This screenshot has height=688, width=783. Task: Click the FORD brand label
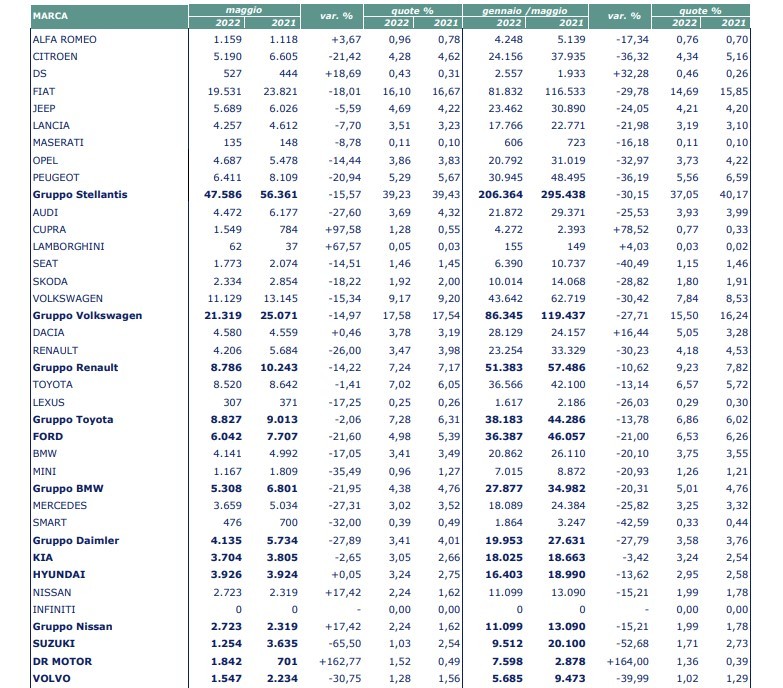coord(48,436)
